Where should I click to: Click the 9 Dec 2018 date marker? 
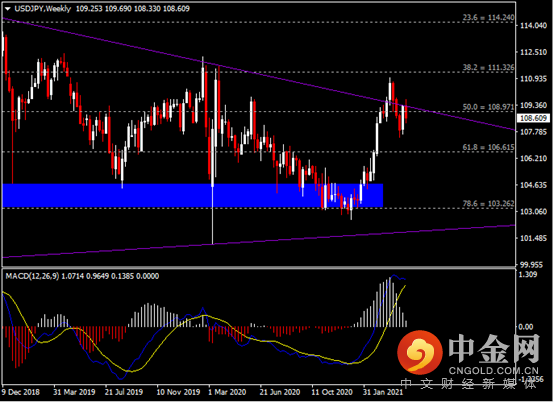pos(20,392)
